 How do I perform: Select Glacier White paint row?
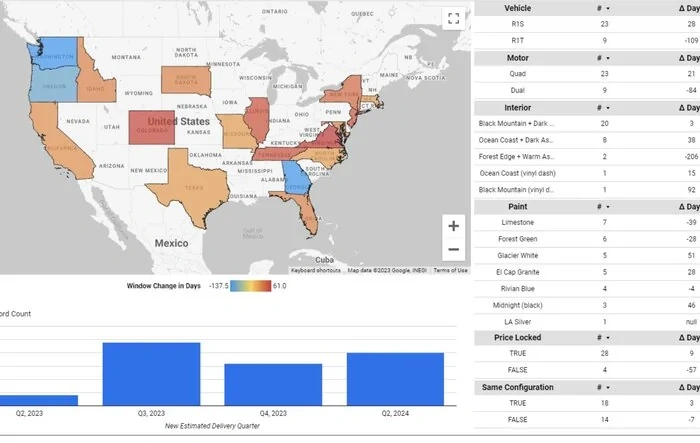587,255
